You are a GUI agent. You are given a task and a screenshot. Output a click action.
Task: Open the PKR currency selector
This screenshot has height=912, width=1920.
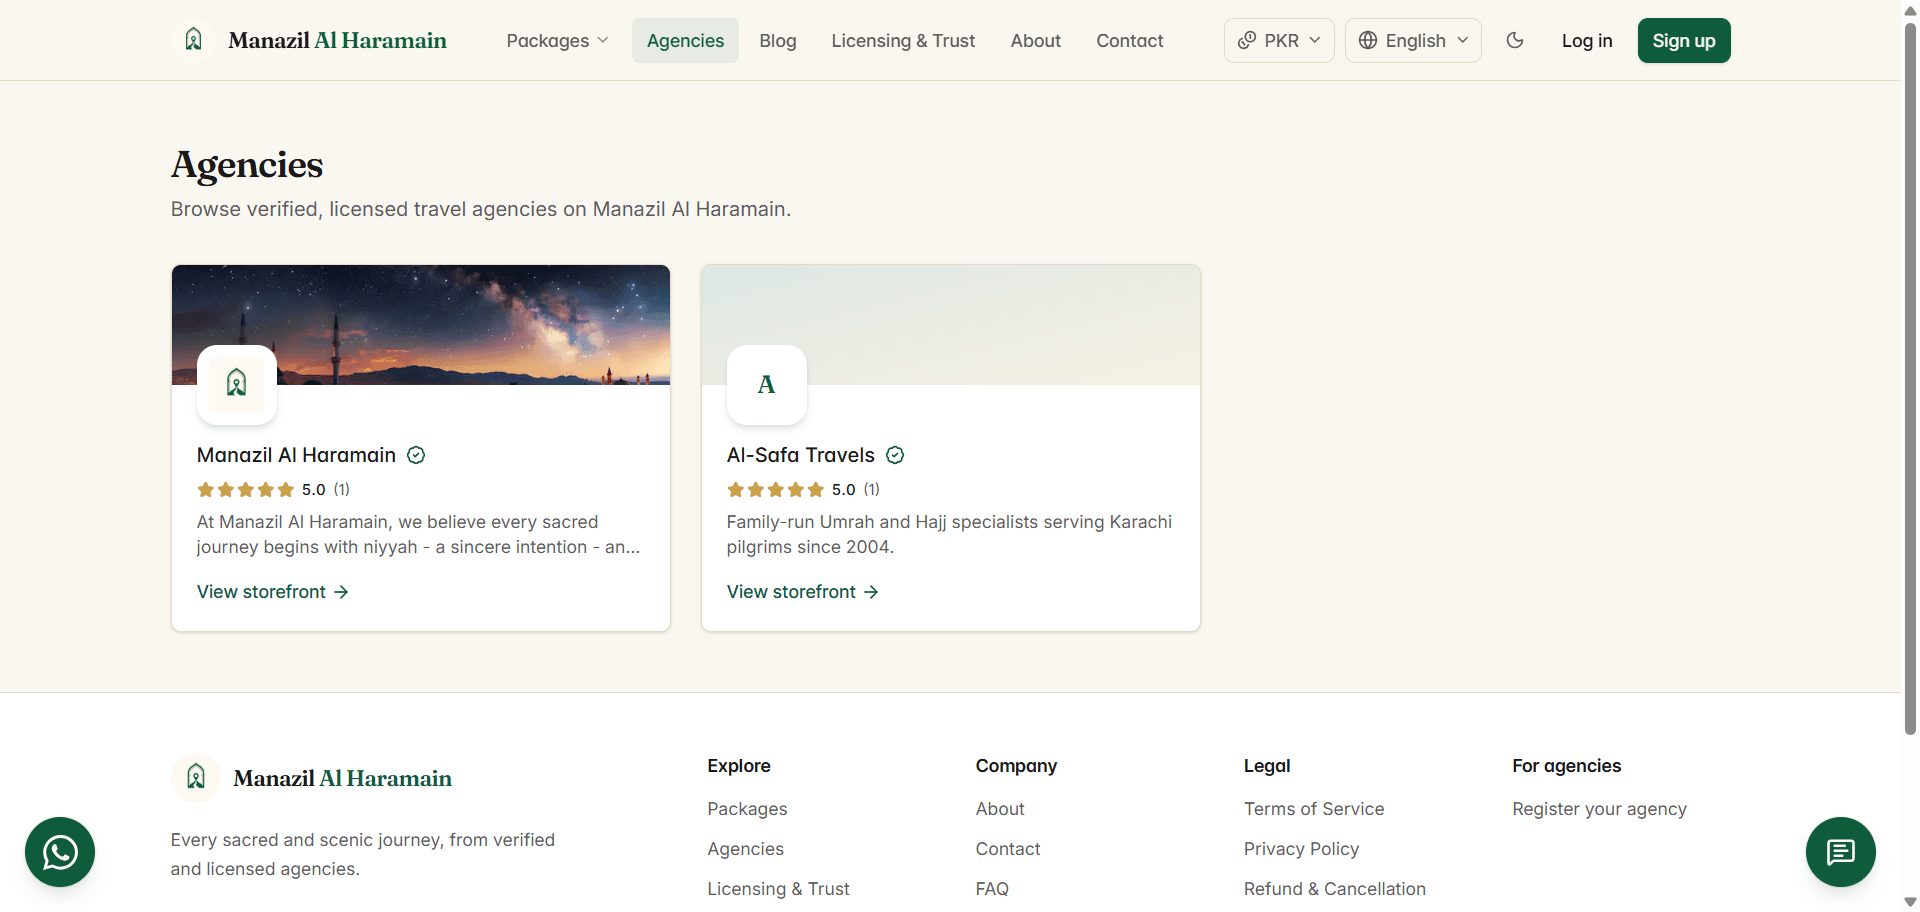(x=1279, y=40)
